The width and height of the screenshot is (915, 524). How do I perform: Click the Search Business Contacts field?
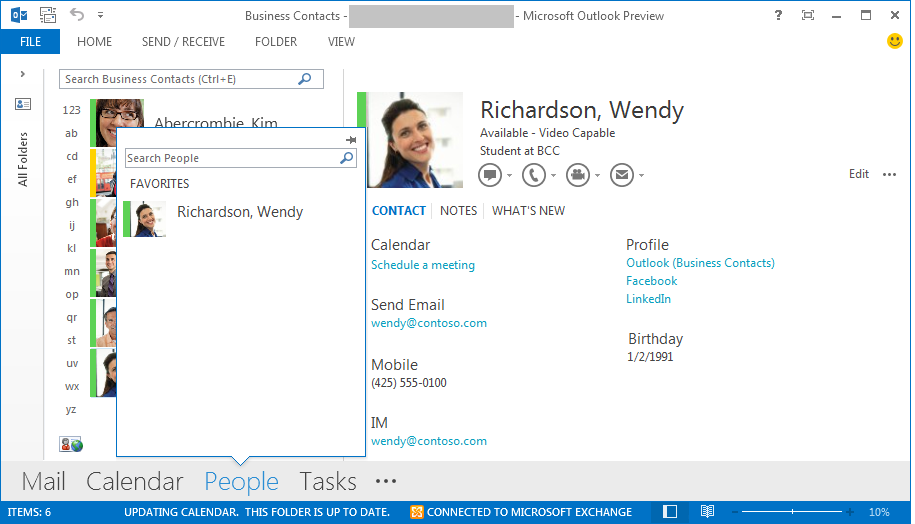click(x=180, y=79)
